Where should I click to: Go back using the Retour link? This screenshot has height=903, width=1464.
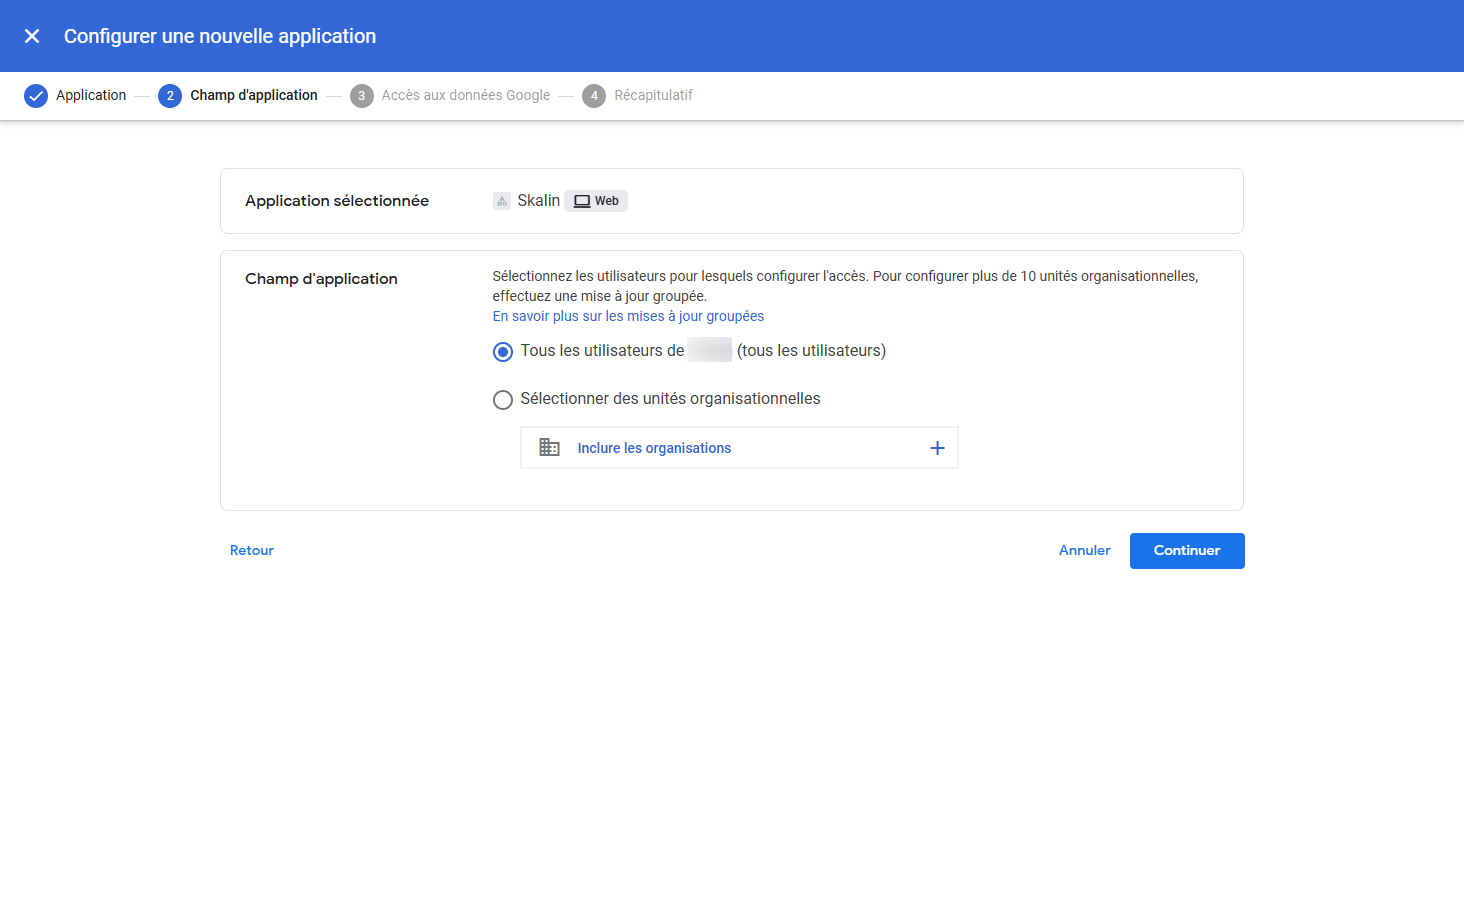pos(252,551)
